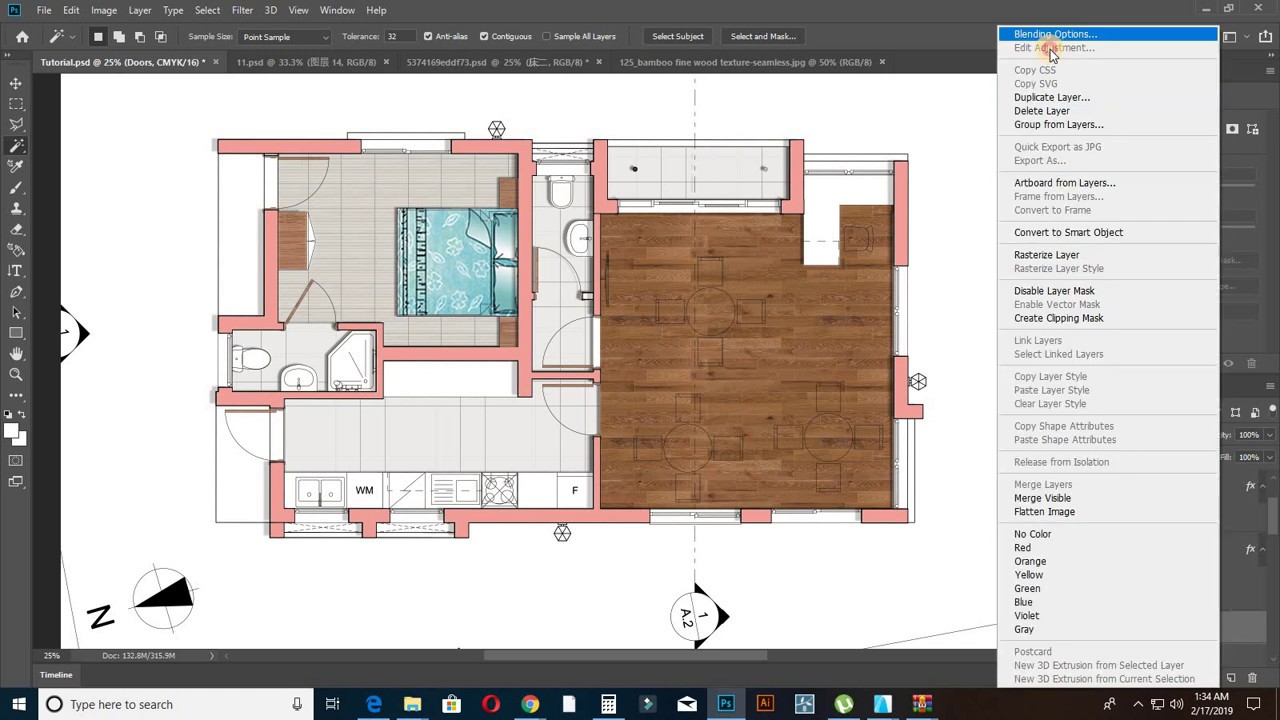
Task: Select the Paint Bucket tool
Action: (x=16, y=250)
